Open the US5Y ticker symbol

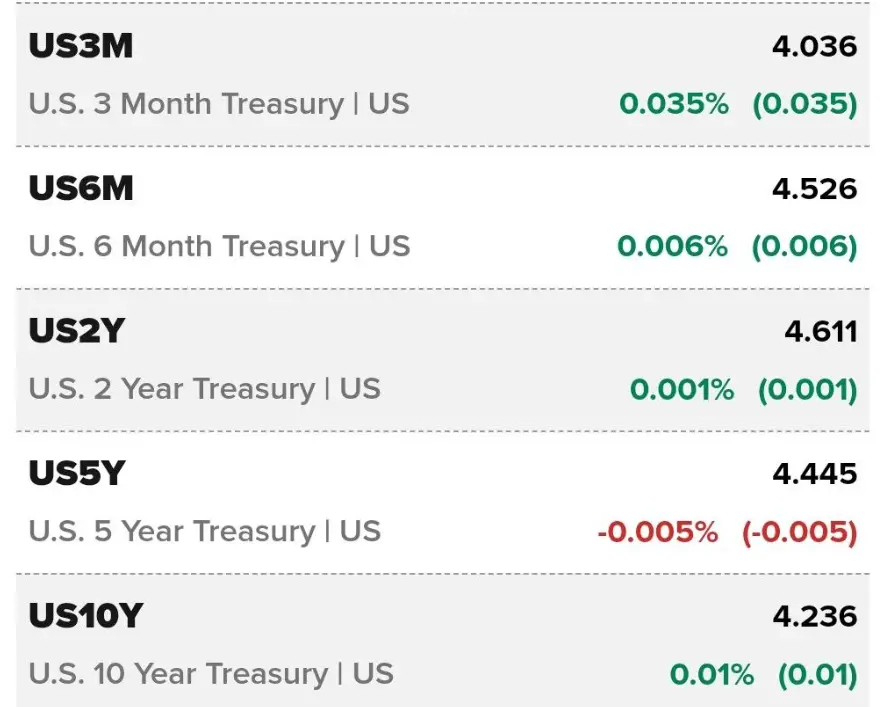(x=76, y=473)
